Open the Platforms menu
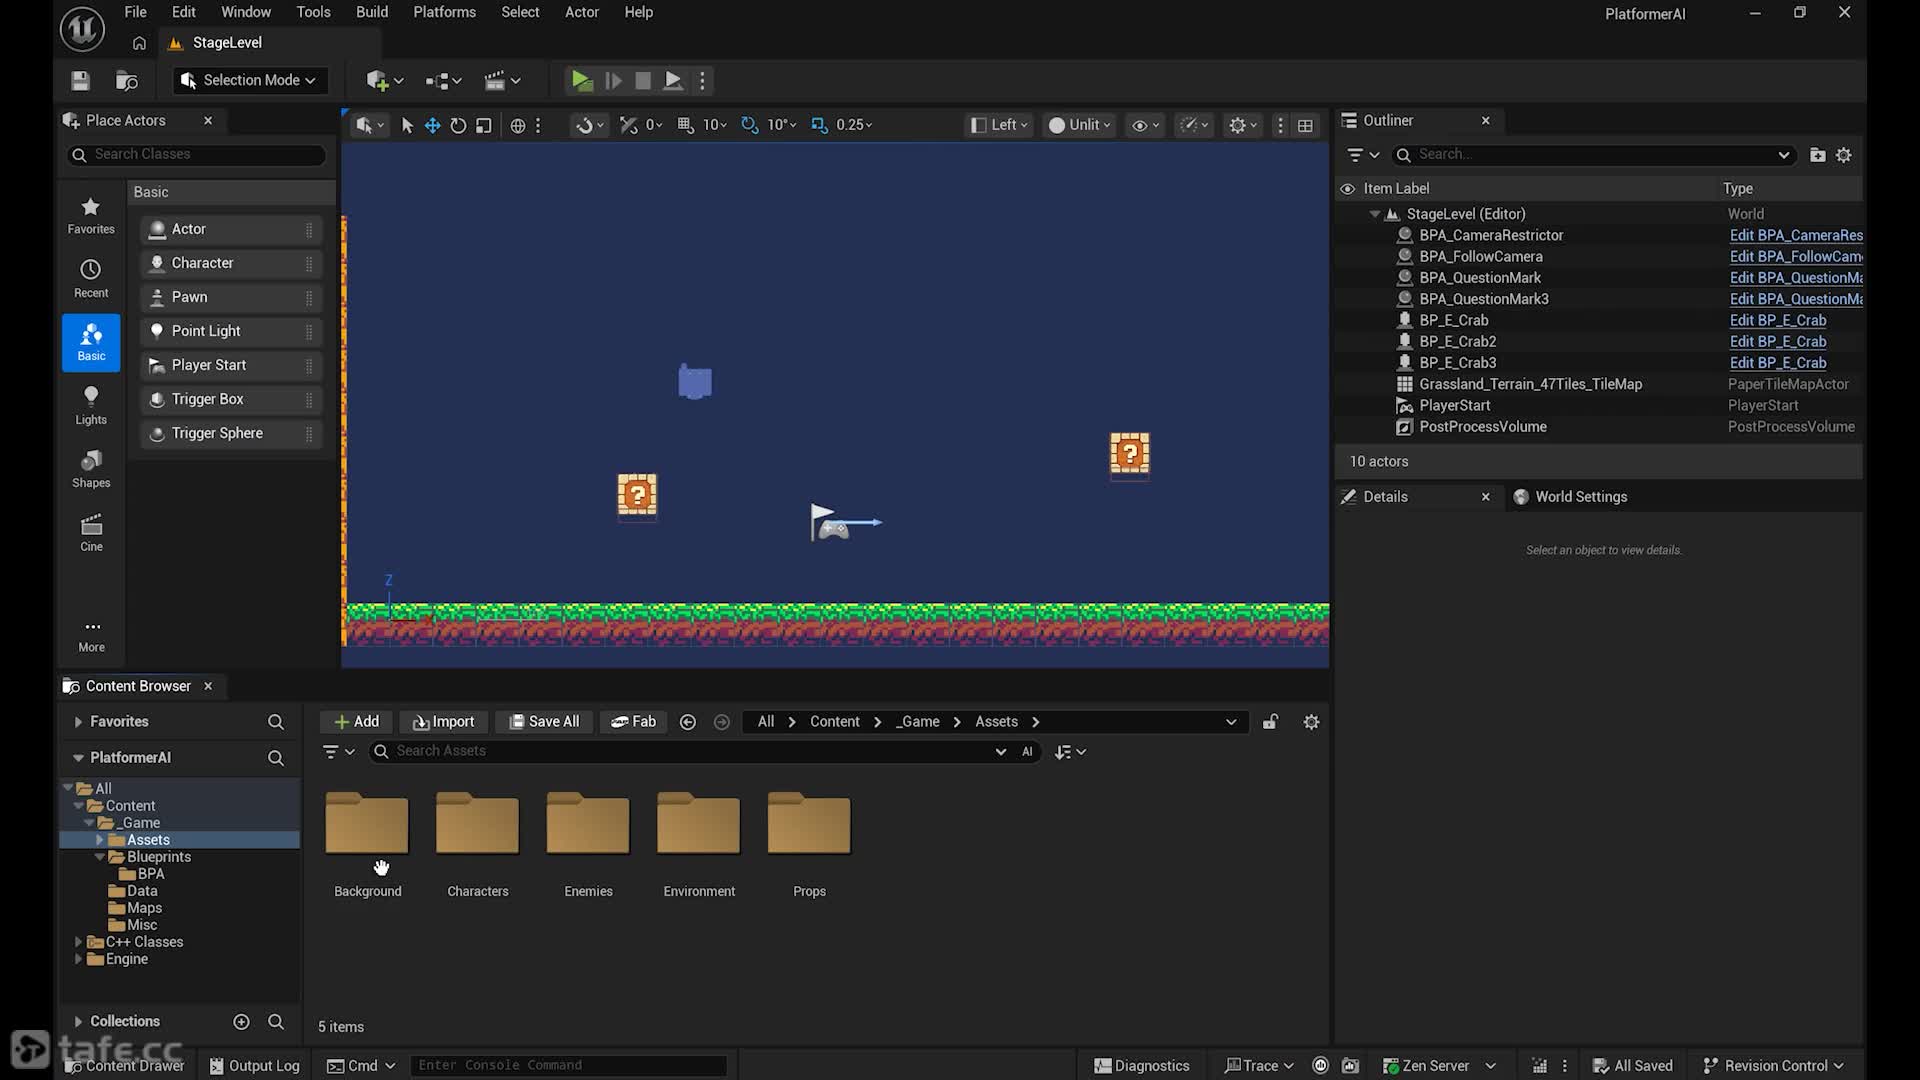The width and height of the screenshot is (1920, 1080). pos(444,12)
